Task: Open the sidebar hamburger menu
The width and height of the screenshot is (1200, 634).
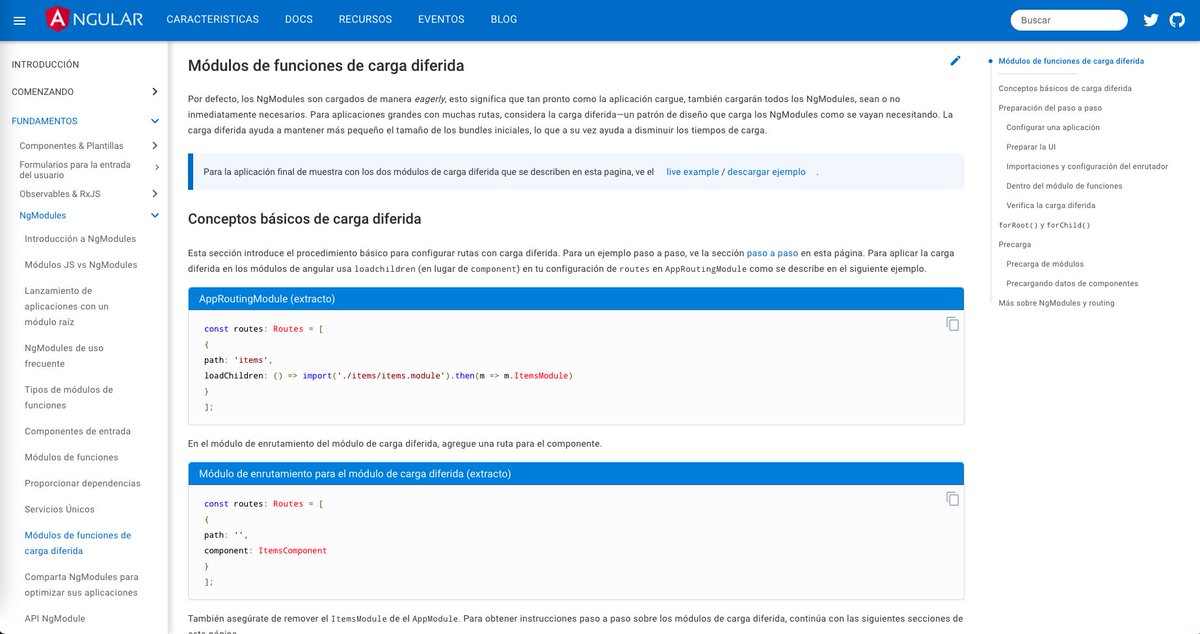Action: (19, 19)
